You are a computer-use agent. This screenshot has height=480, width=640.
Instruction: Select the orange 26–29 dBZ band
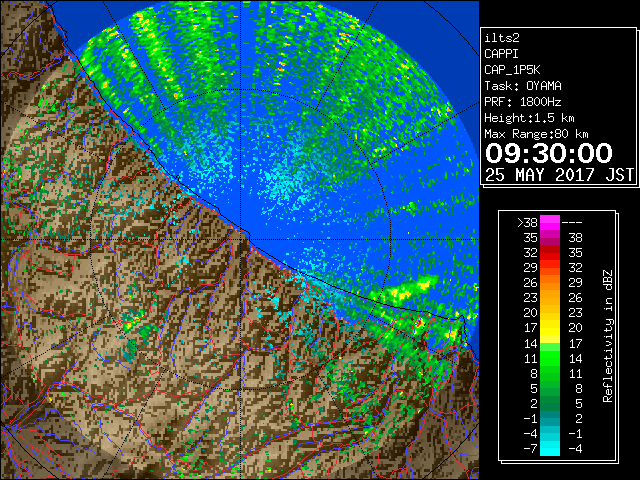tap(550, 283)
